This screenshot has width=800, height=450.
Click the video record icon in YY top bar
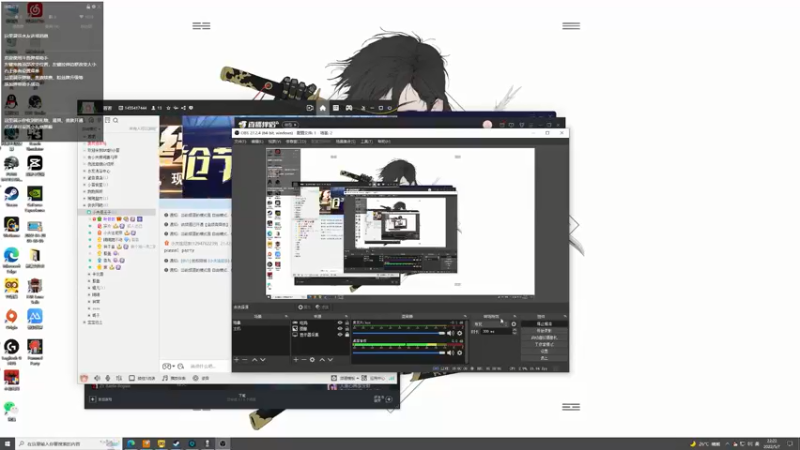coord(310,108)
